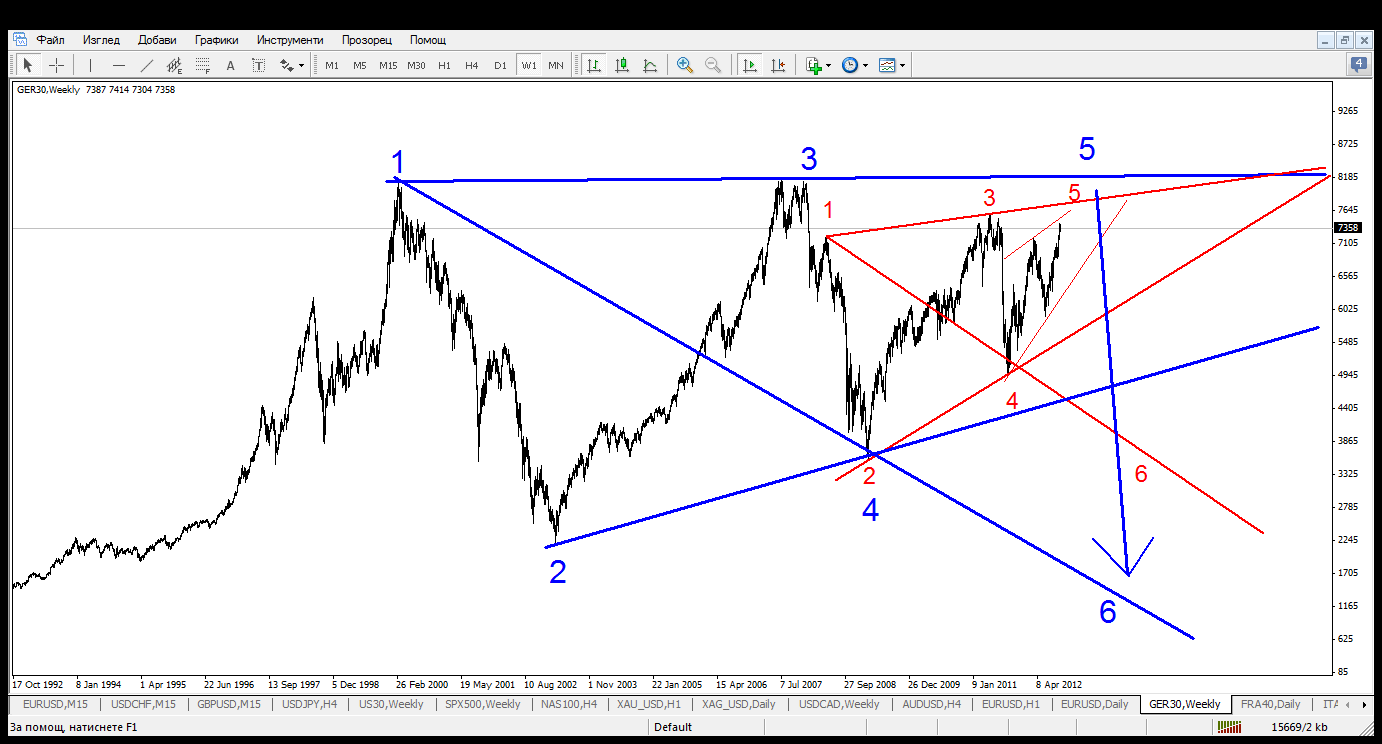Select the text label tool

pos(258,65)
